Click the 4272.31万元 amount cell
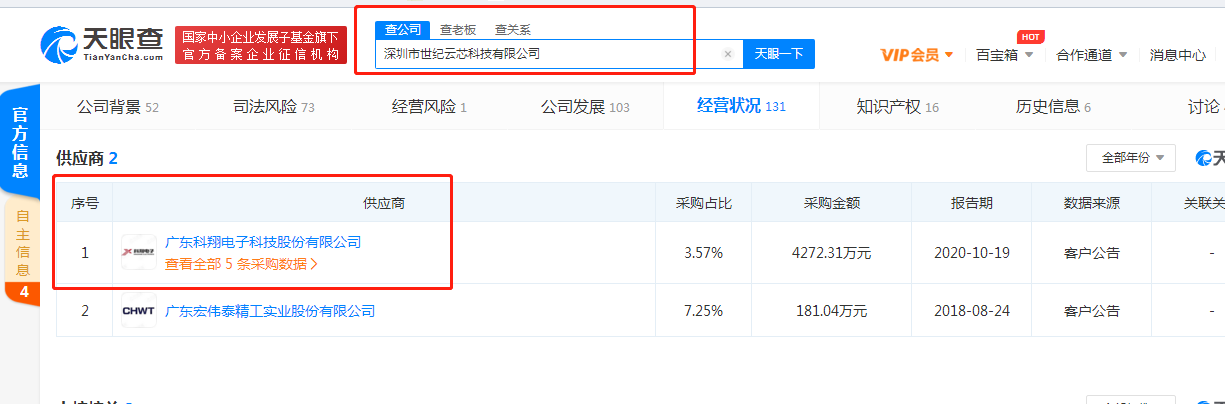The image size is (1225, 404). (x=832, y=253)
